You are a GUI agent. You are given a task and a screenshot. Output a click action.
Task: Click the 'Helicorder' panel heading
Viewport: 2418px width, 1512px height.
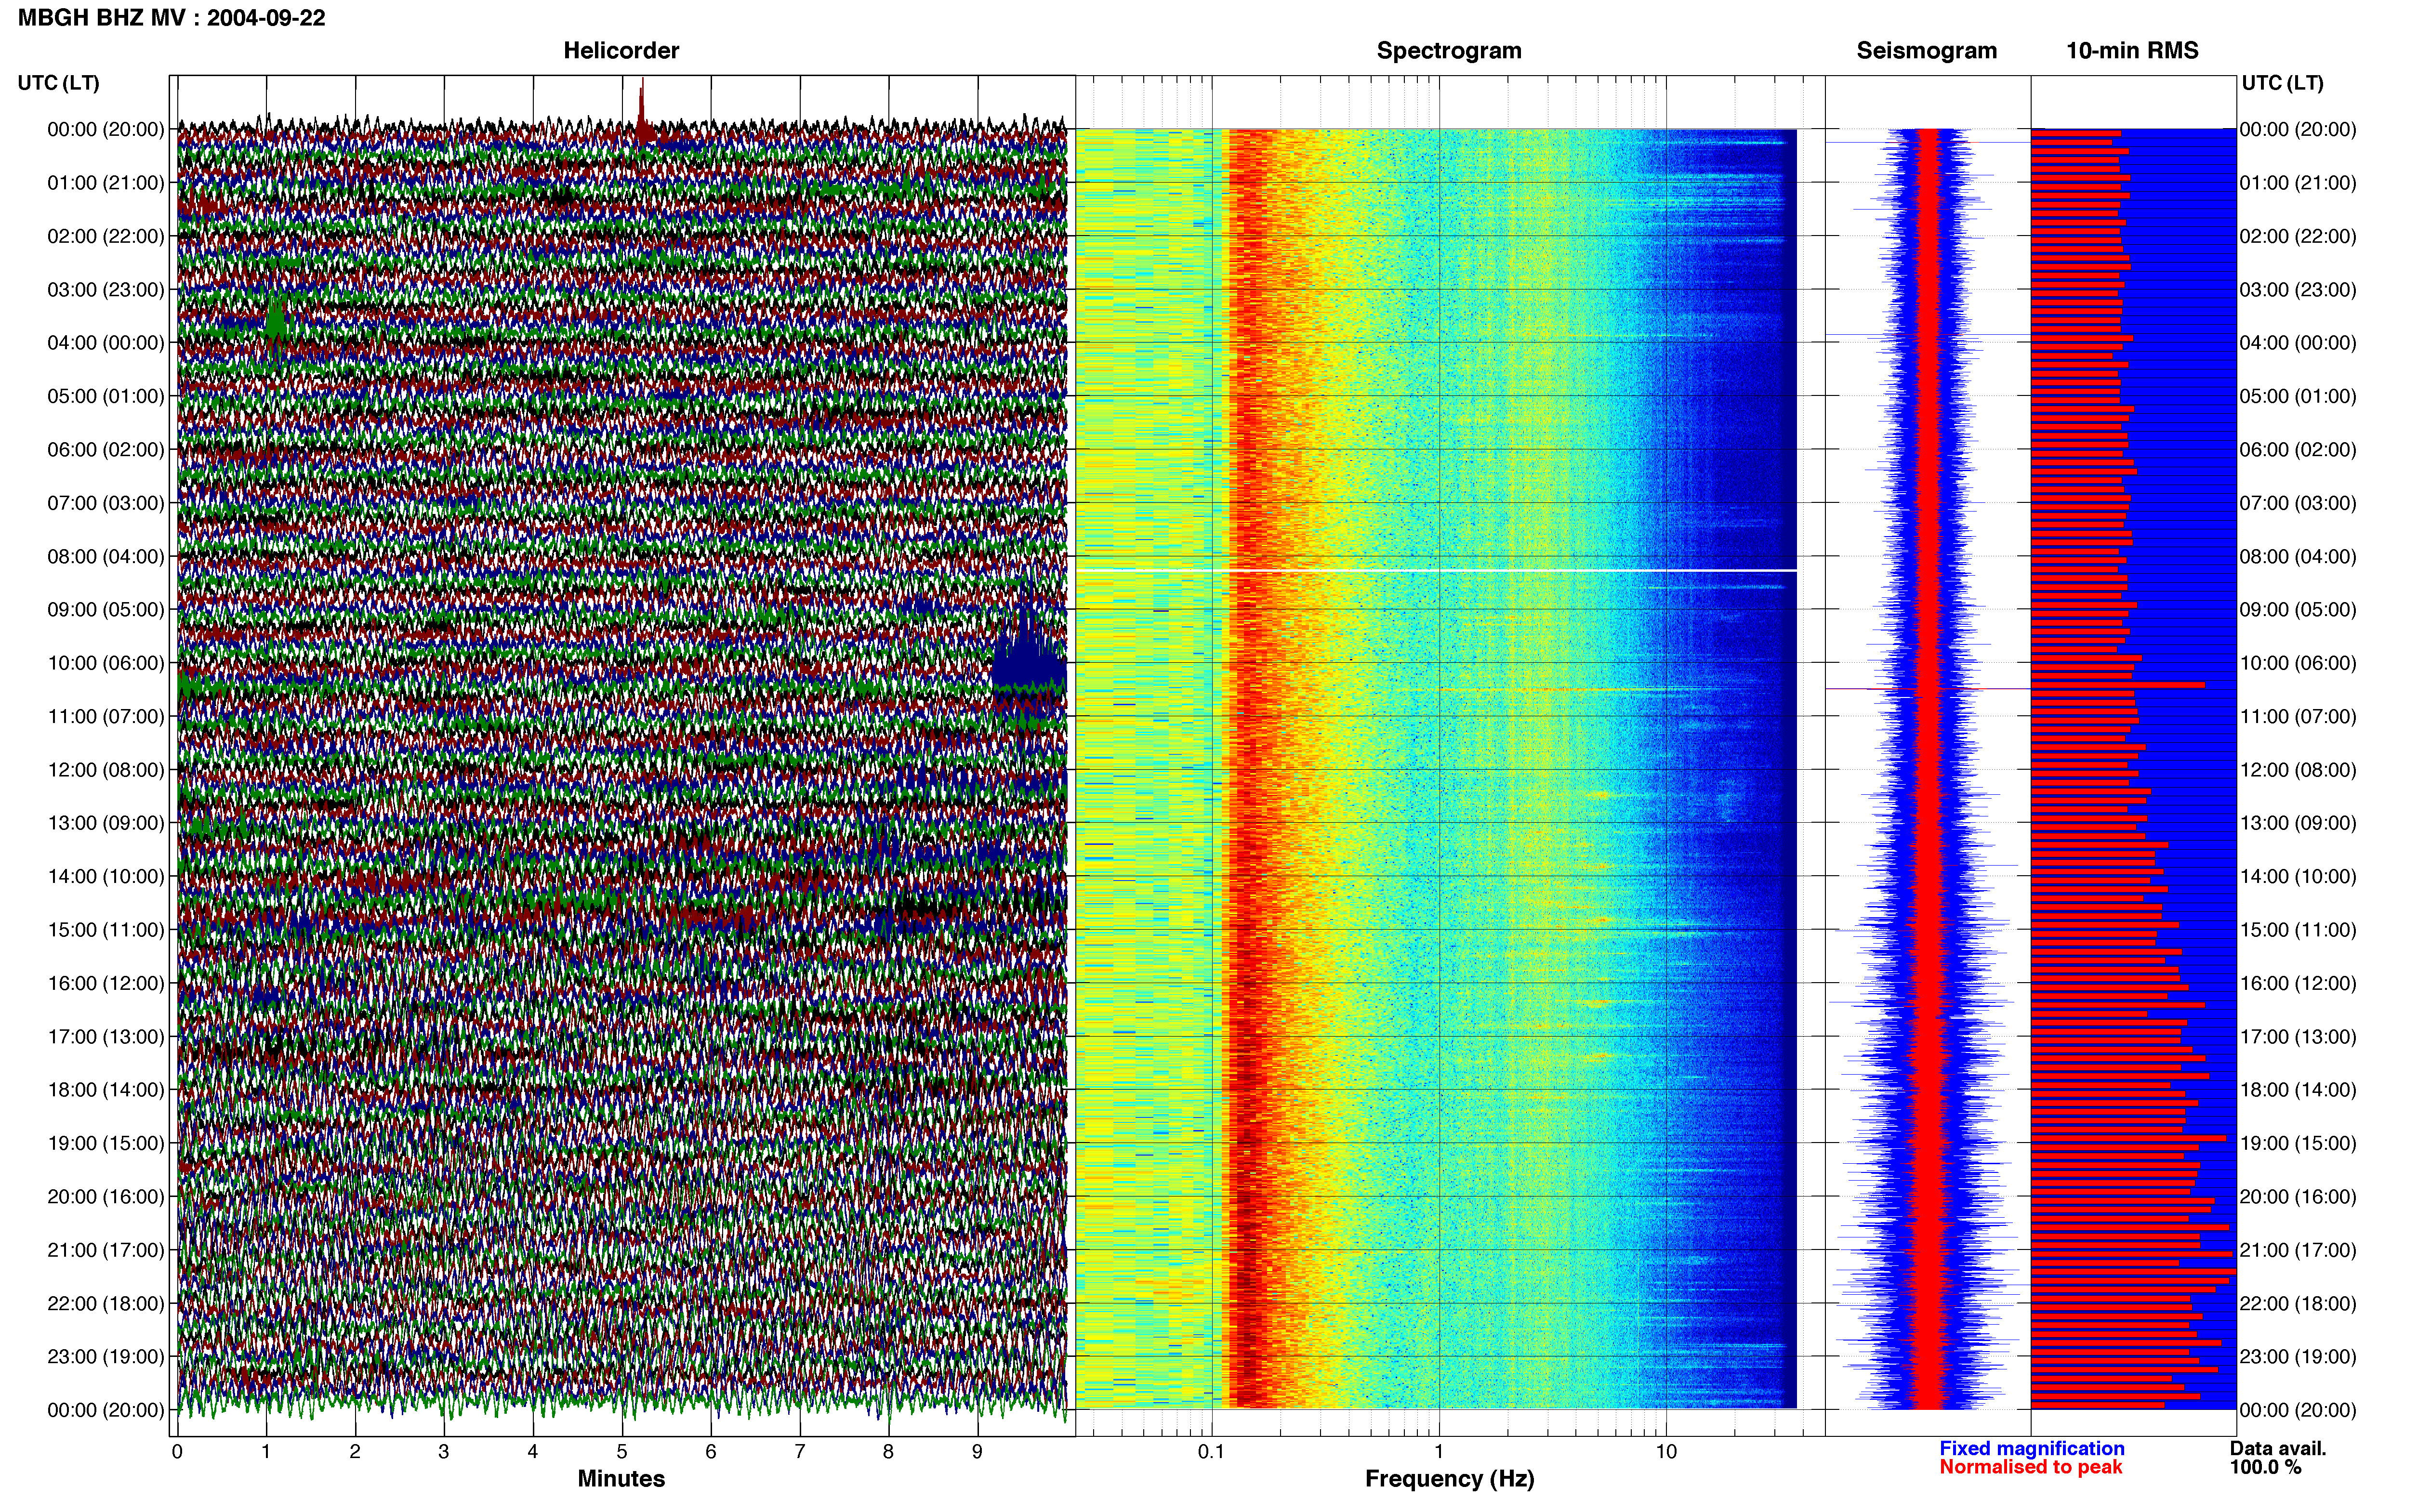coord(621,51)
